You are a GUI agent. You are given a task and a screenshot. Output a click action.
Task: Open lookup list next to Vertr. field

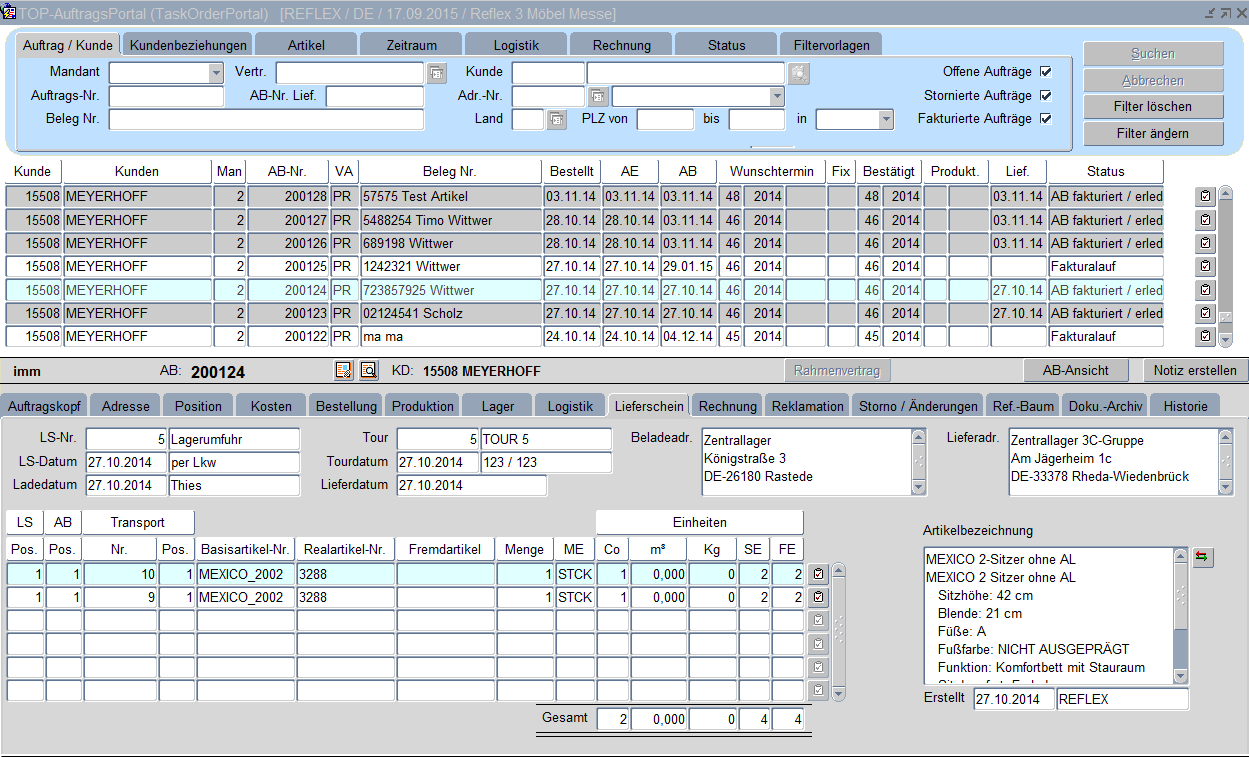tap(436, 73)
